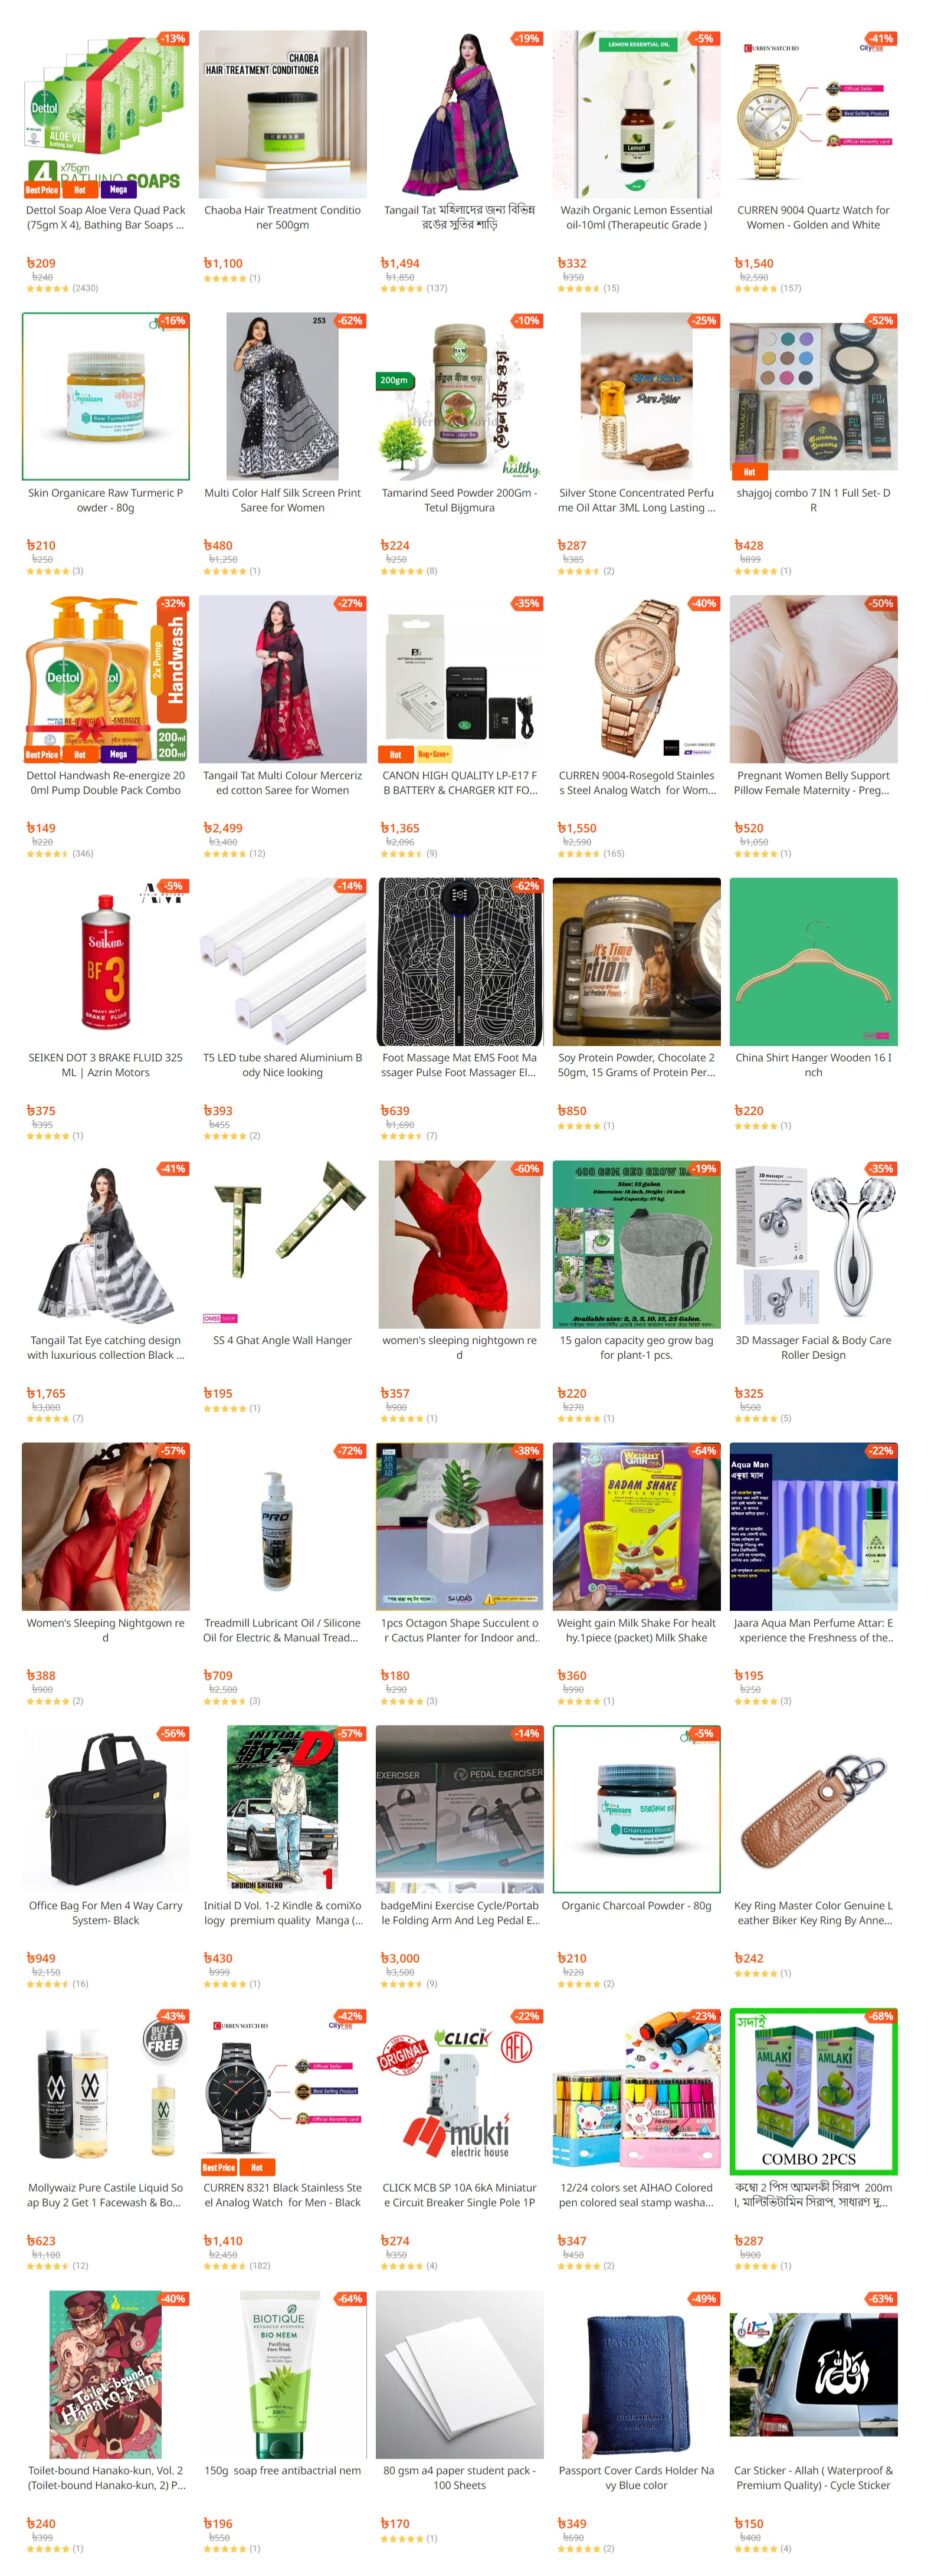Open T5 LED tube shared Aluminium title
941x2560 pixels.
point(282,1064)
